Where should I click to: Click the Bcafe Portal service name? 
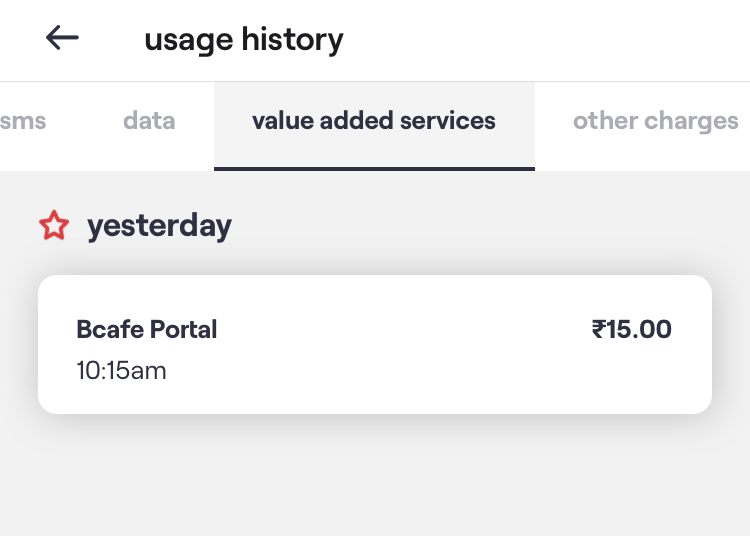(147, 329)
